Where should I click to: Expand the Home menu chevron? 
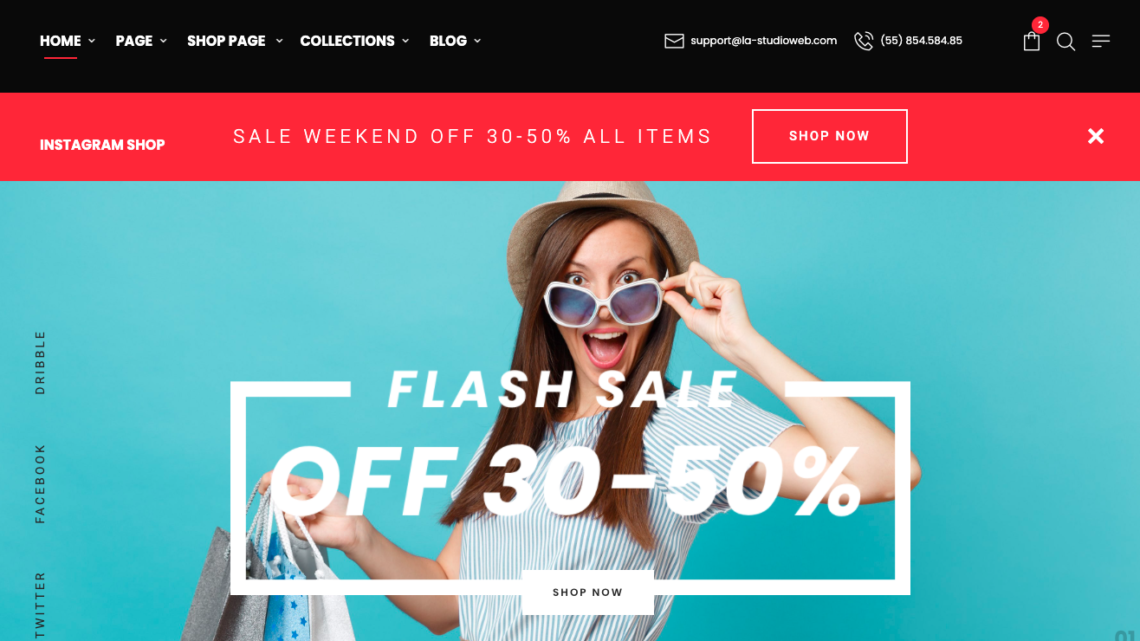click(92, 41)
